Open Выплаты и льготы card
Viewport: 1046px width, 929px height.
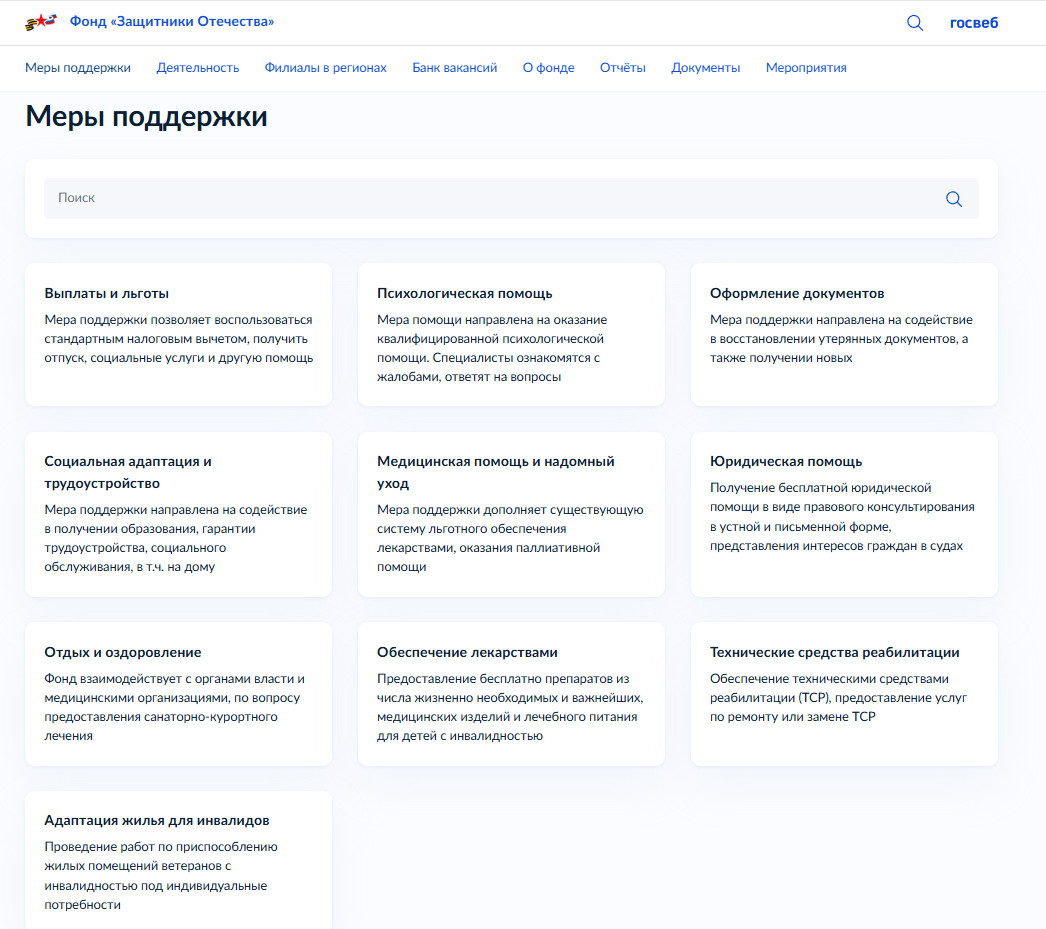pyautogui.click(x=178, y=334)
